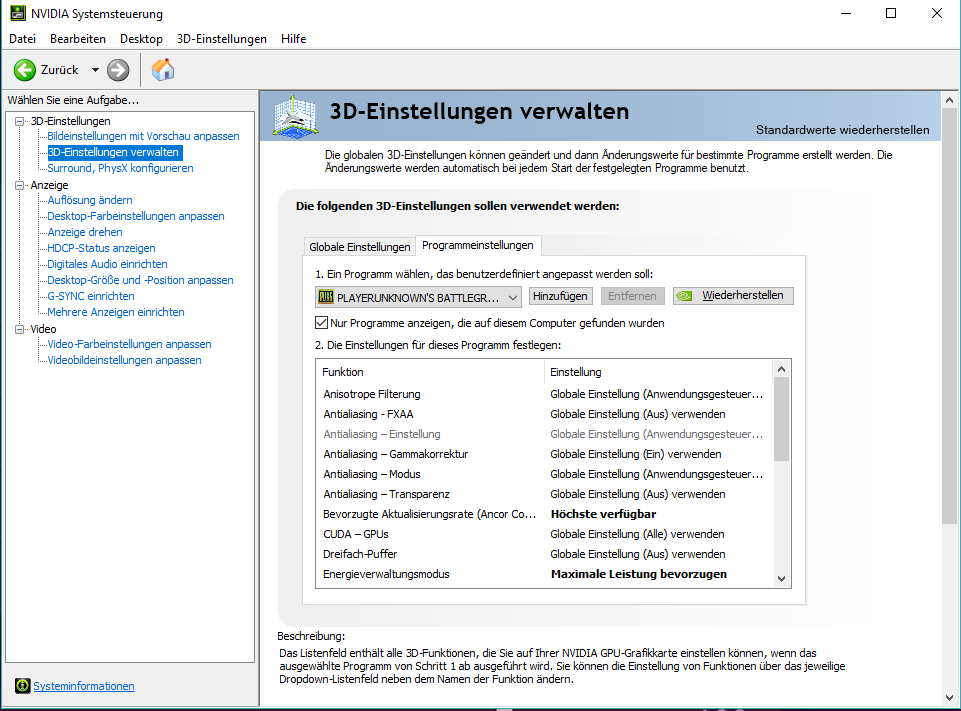The height and width of the screenshot is (711, 961).
Task: Click the NVIDIA eye icon on Wiederherstellen button
Action: pos(685,296)
